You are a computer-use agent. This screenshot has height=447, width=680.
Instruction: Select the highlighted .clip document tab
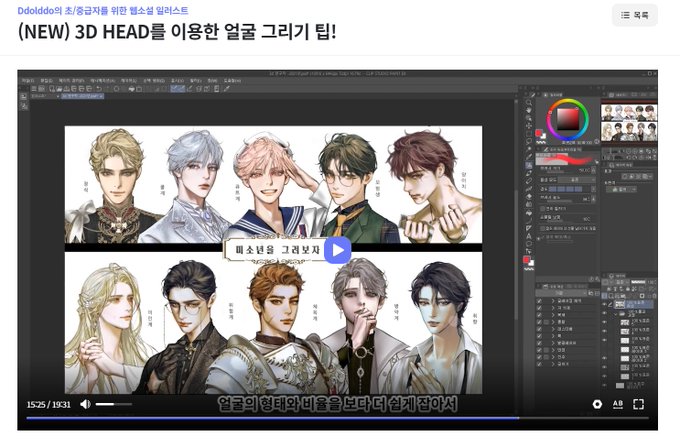tap(82, 96)
